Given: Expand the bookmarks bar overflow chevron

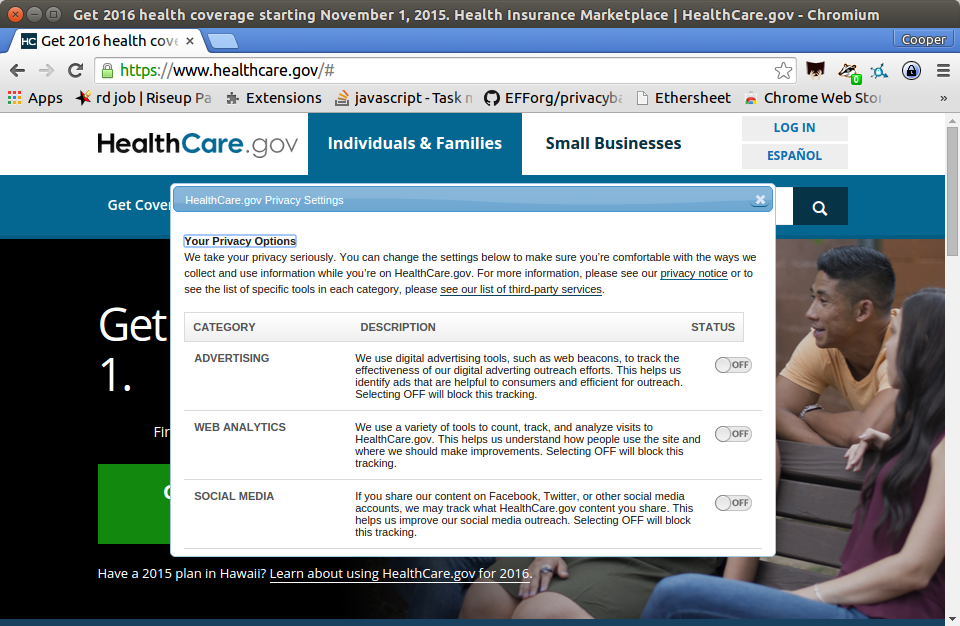Looking at the screenshot, I should coord(942,98).
